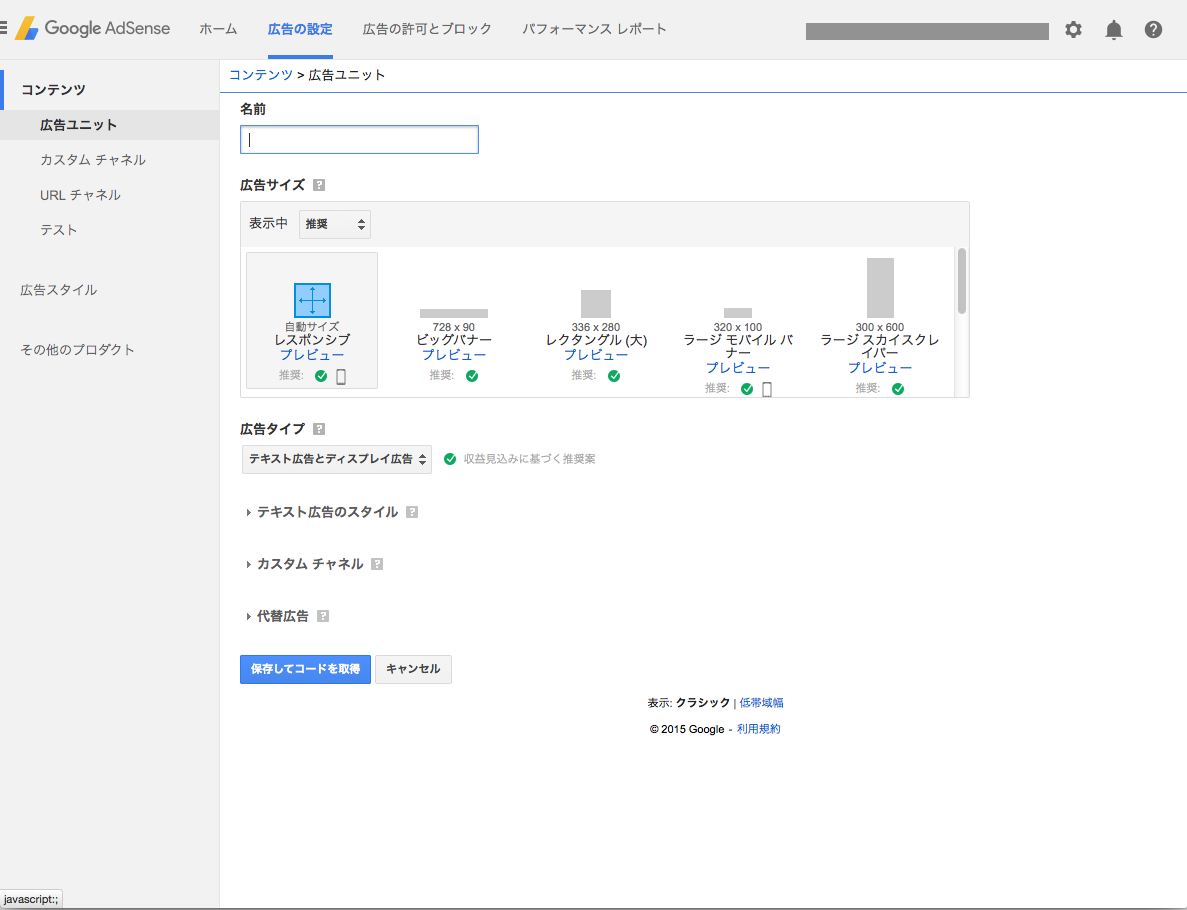1187x910 pixels.
Task: Click the 保存してコードを取得 button
Action: (305, 669)
